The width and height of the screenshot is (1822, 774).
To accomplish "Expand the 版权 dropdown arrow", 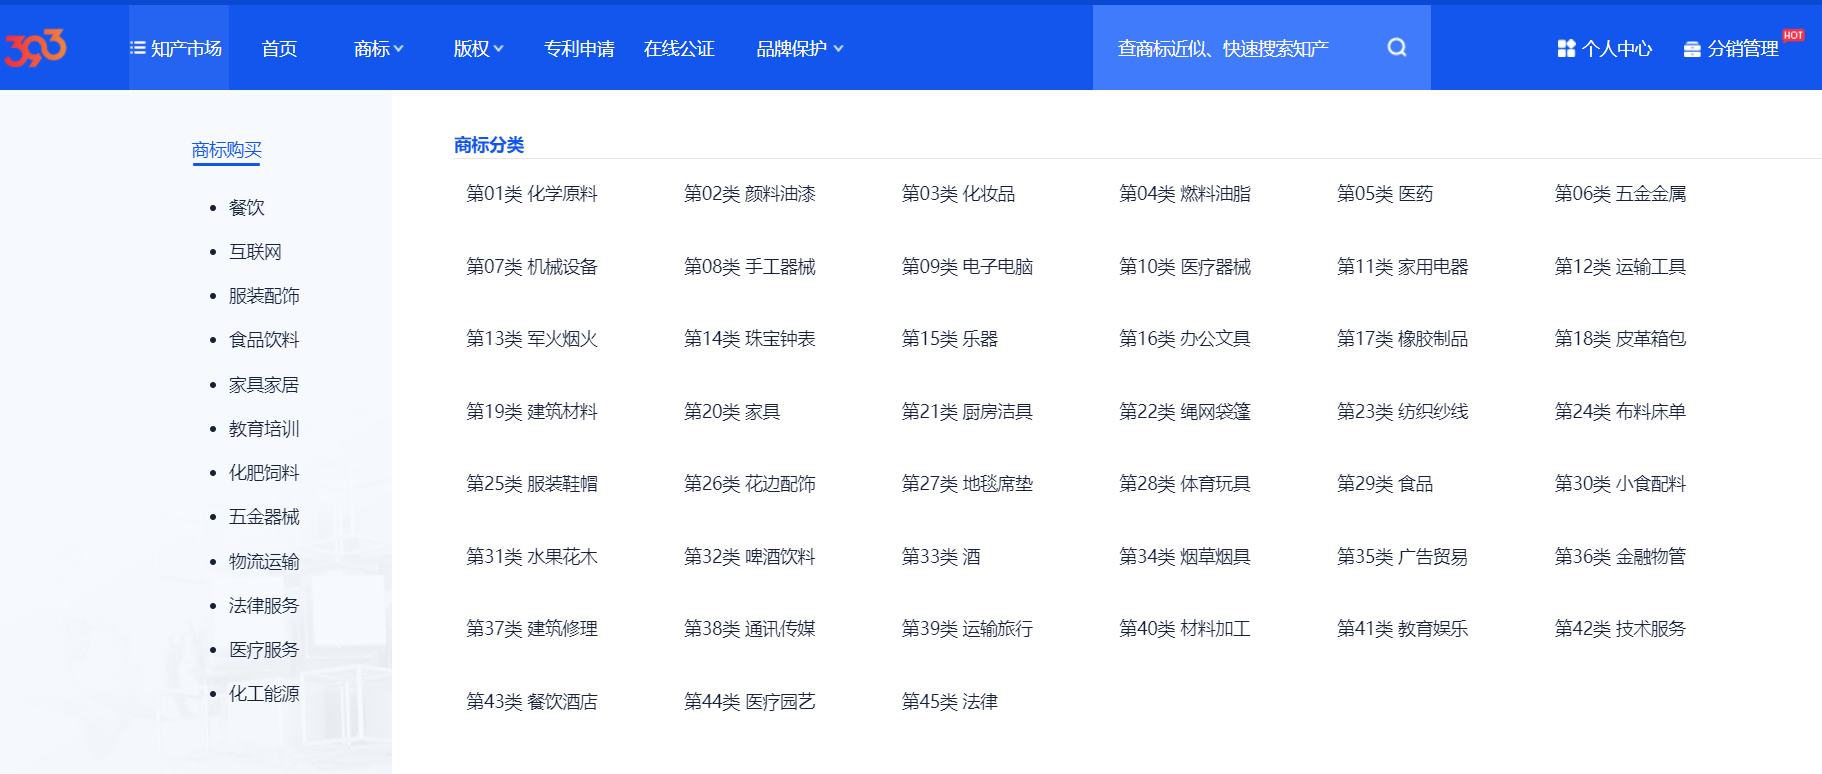I will pos(498,48).
